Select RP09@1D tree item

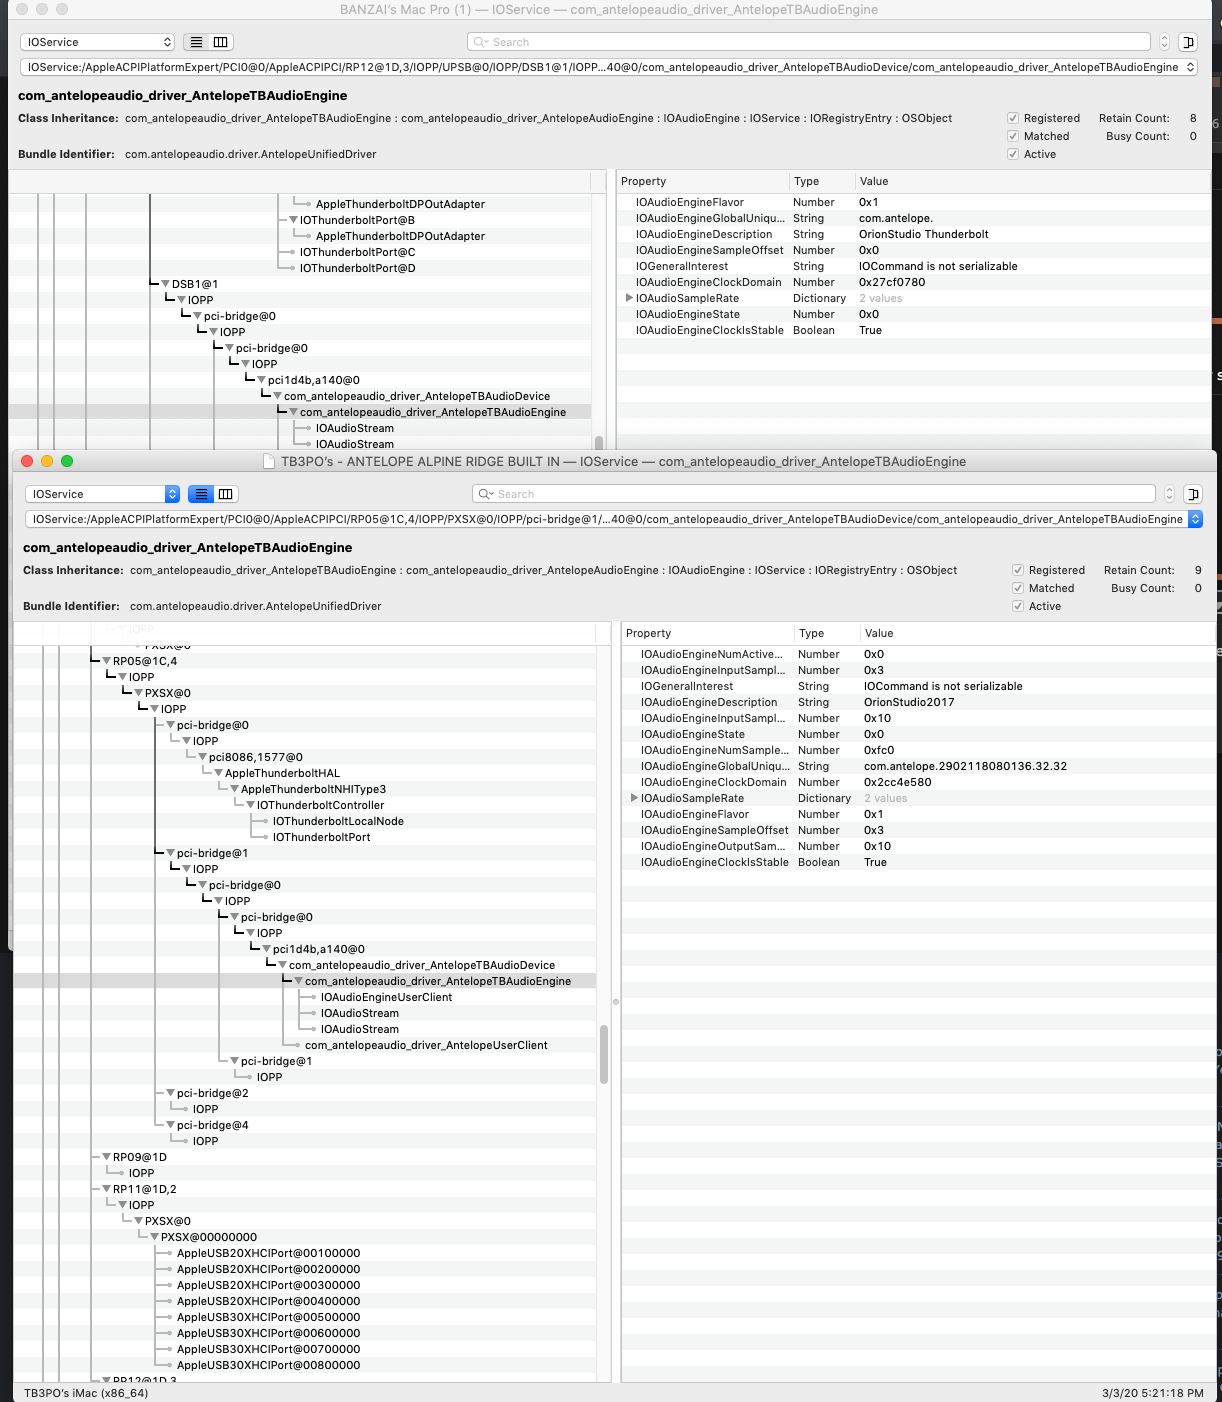pyautogui.click(x=139, y=1157)
